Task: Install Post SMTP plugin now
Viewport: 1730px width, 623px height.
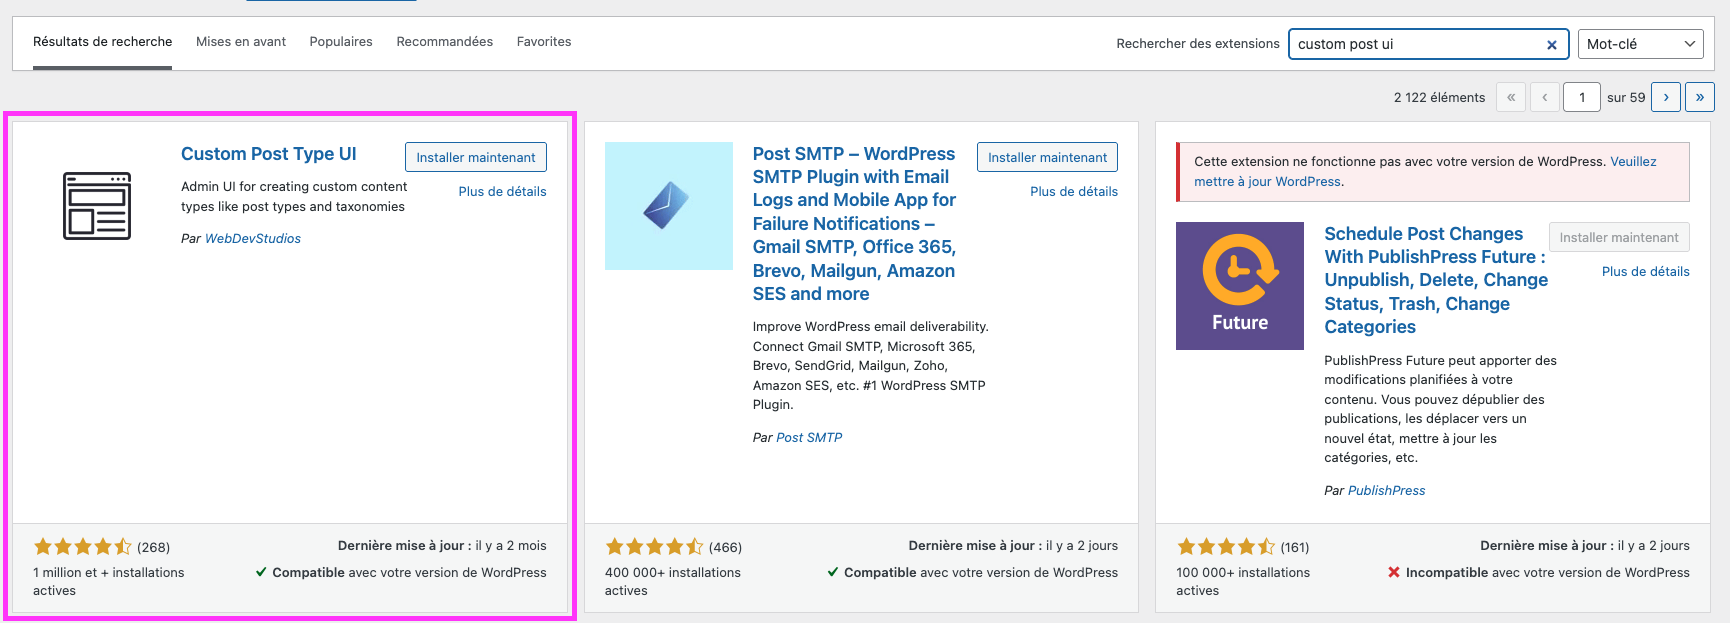Action: point(1048,157)
